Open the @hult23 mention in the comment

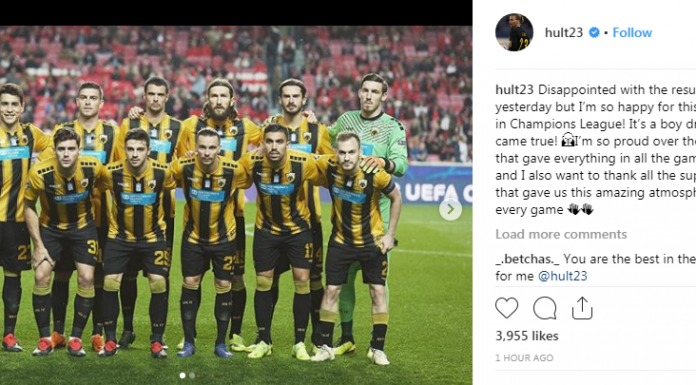(562, 276)
